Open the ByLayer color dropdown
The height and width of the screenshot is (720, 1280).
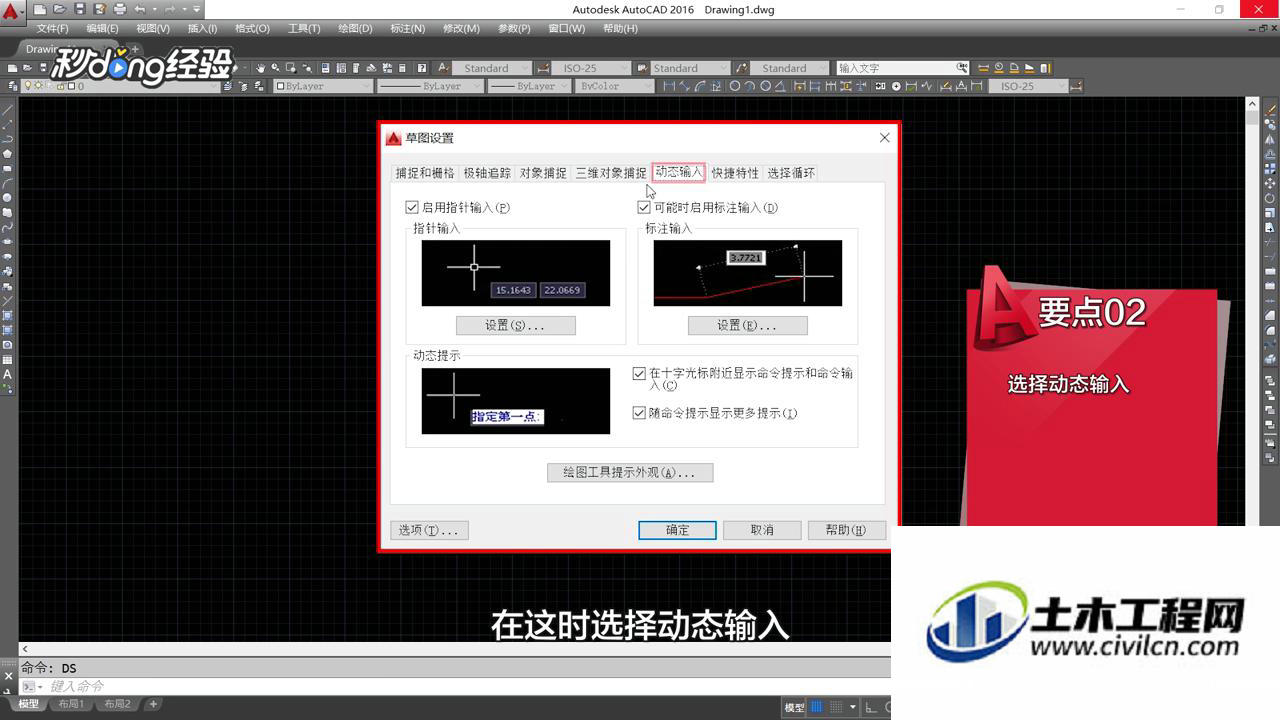(323, 86)
